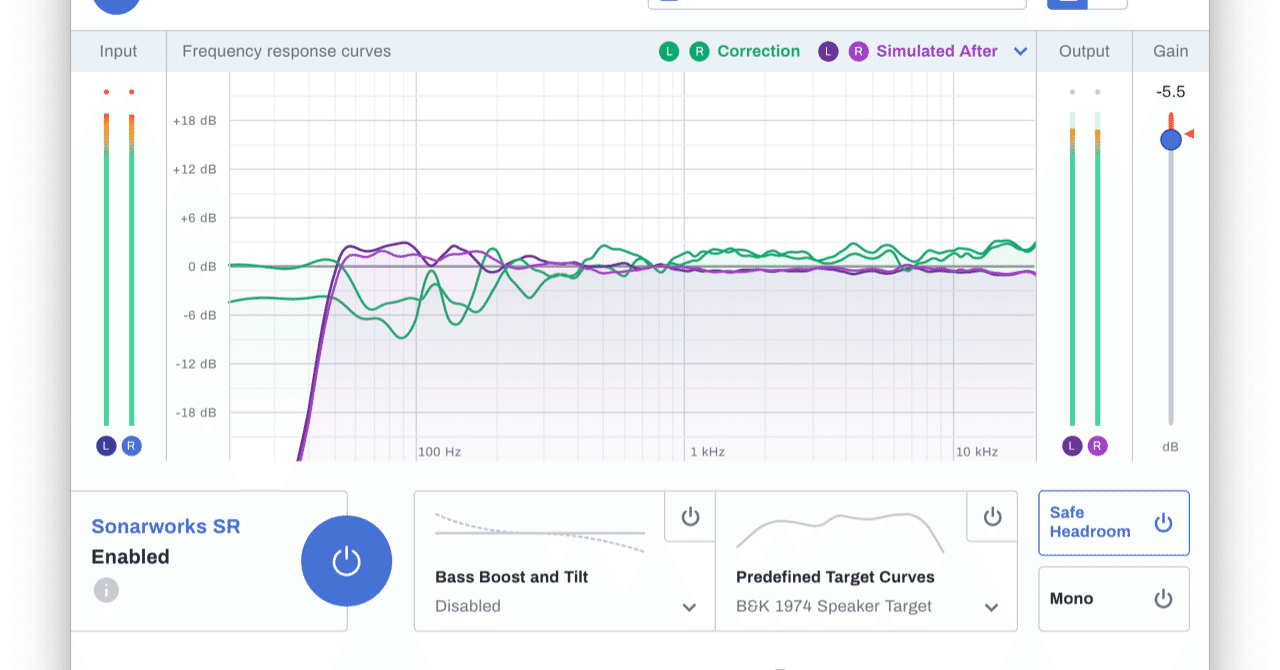Click the input meter R channel badge
The image size is (1280, 670).
pyautogui.click(x=132, y=446)
